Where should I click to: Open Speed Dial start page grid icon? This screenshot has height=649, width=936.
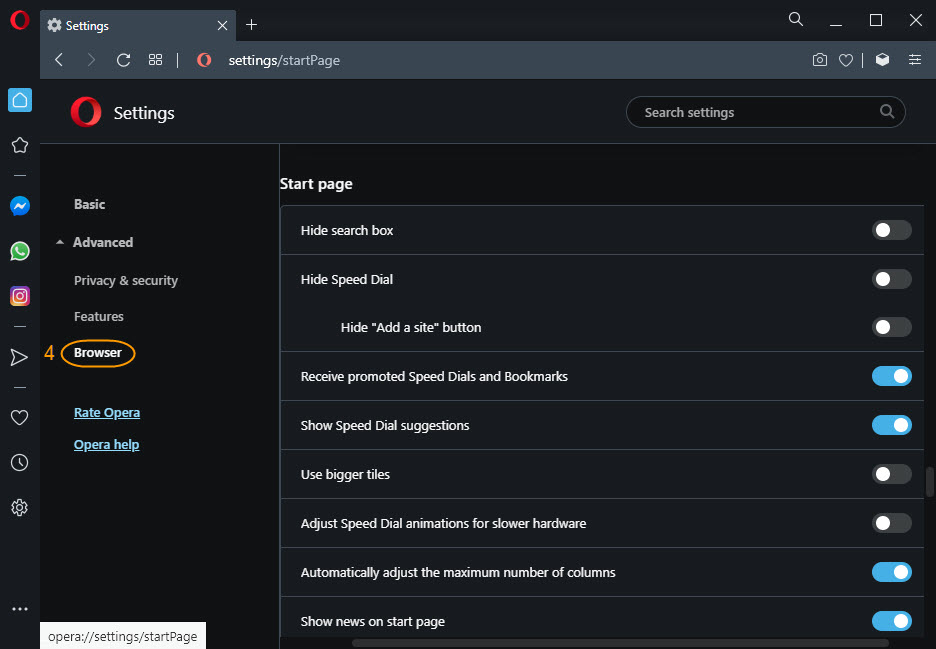click(155, 60)
